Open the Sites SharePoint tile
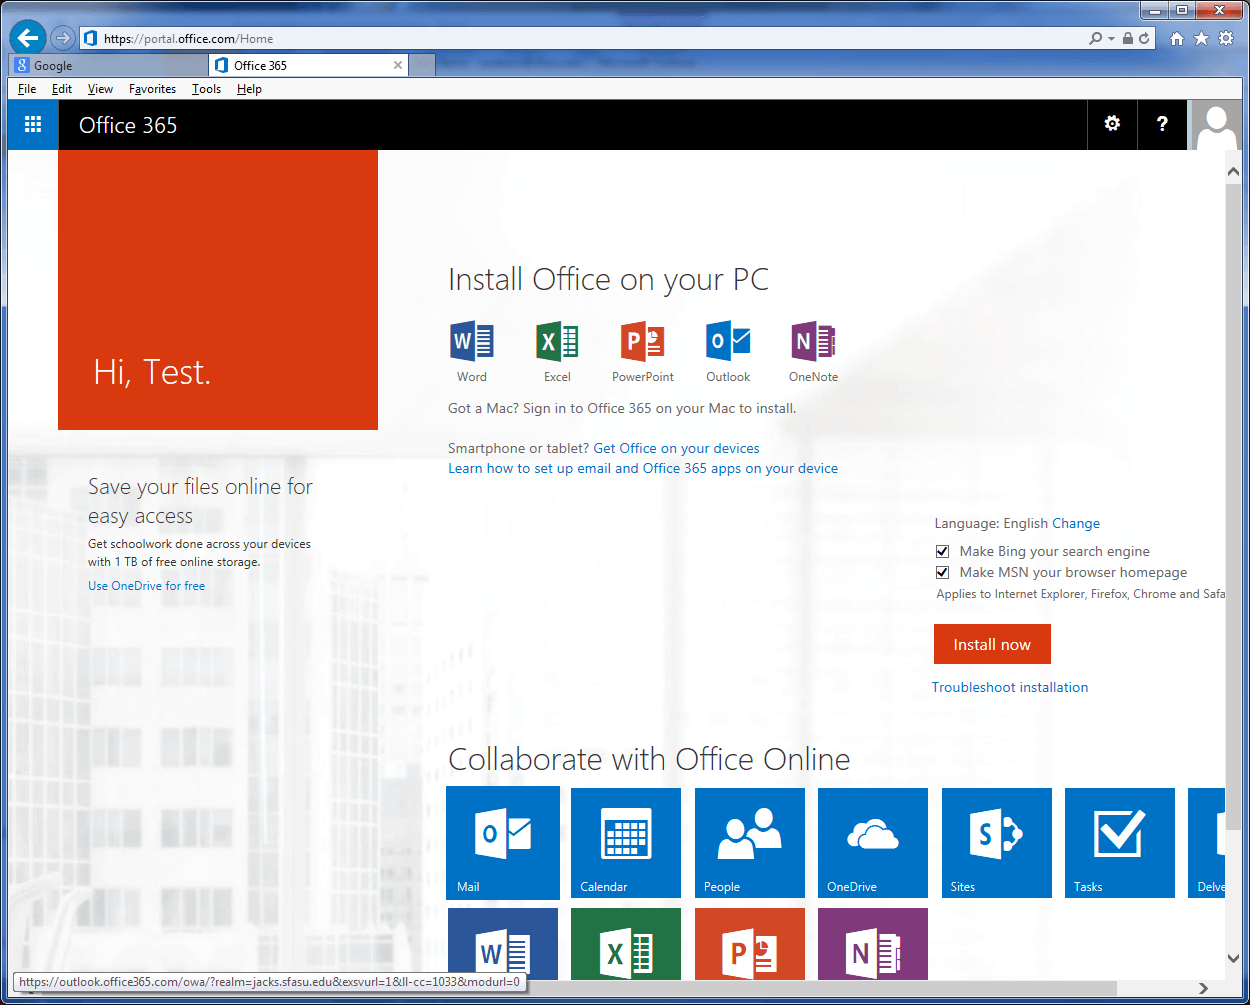Viewport: 1250px width, 1005px height. [996, 842]
